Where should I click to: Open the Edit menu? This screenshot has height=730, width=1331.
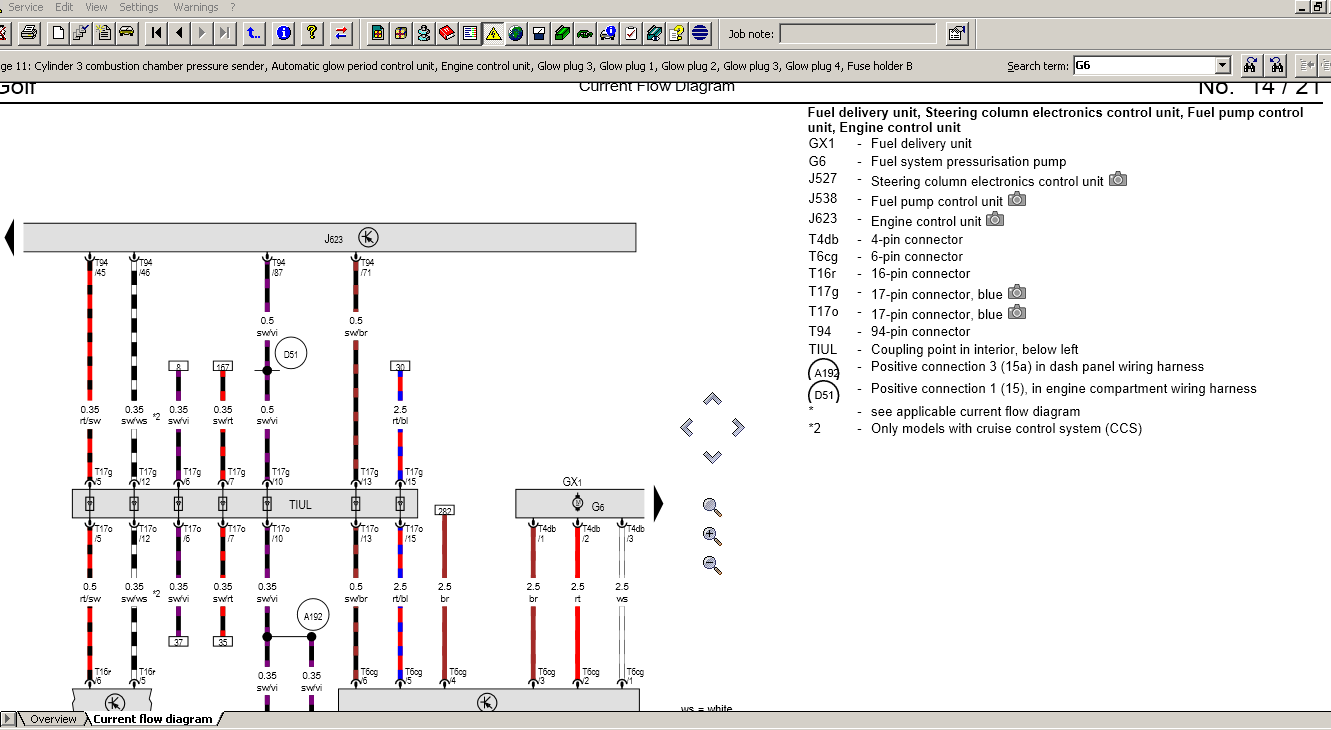click(64, 7)
